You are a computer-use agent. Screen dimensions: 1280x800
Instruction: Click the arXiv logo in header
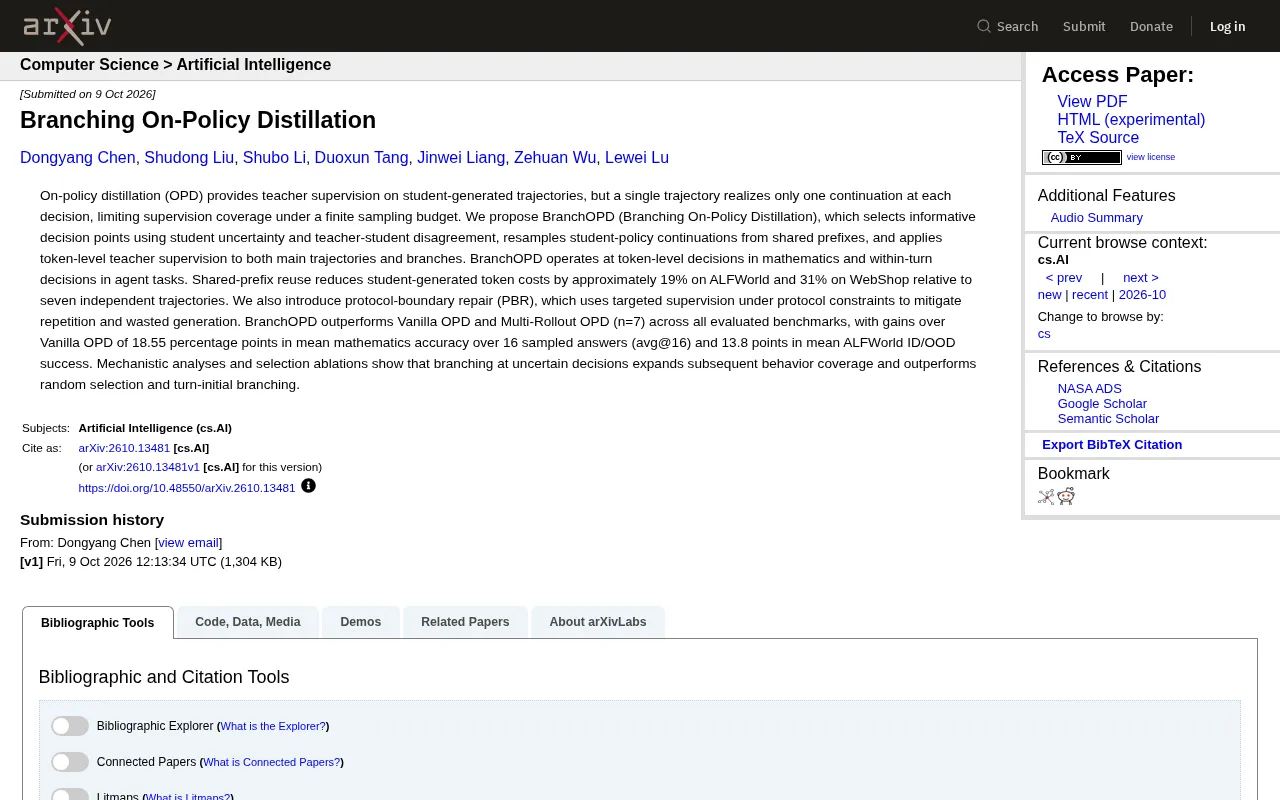click(67, 26)
